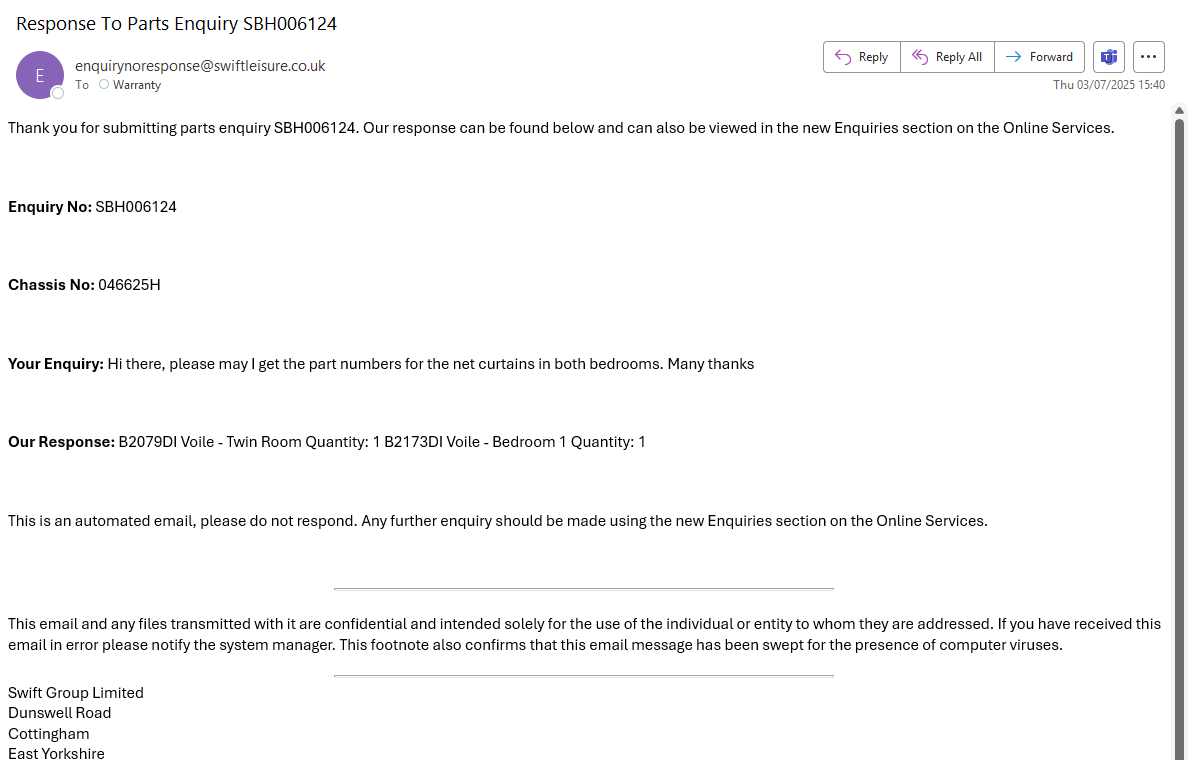Click the received date Thu 03/07/2025 15:40
Viewport: 1193px width, 760px height.
pos(1109,85)
